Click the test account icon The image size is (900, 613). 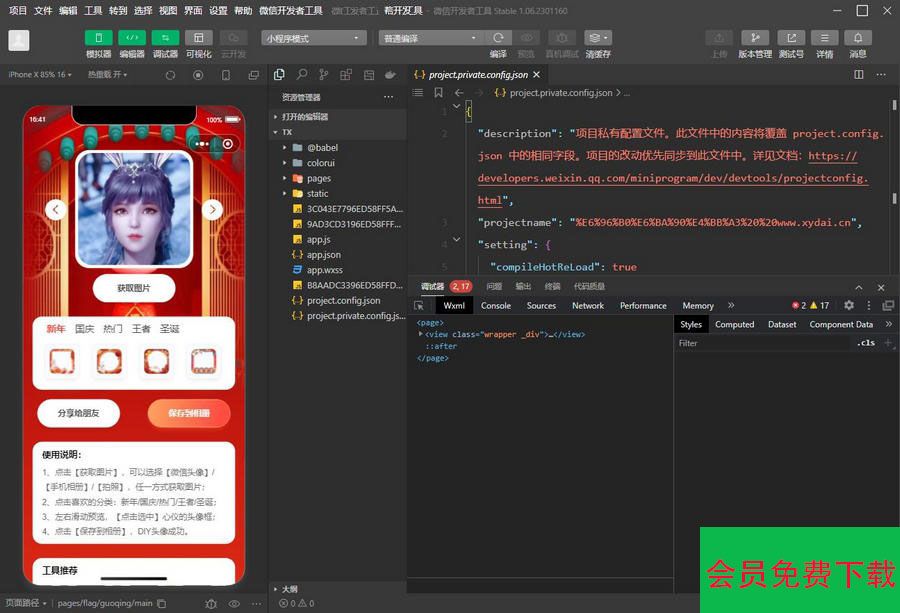[x=791, y=38]
